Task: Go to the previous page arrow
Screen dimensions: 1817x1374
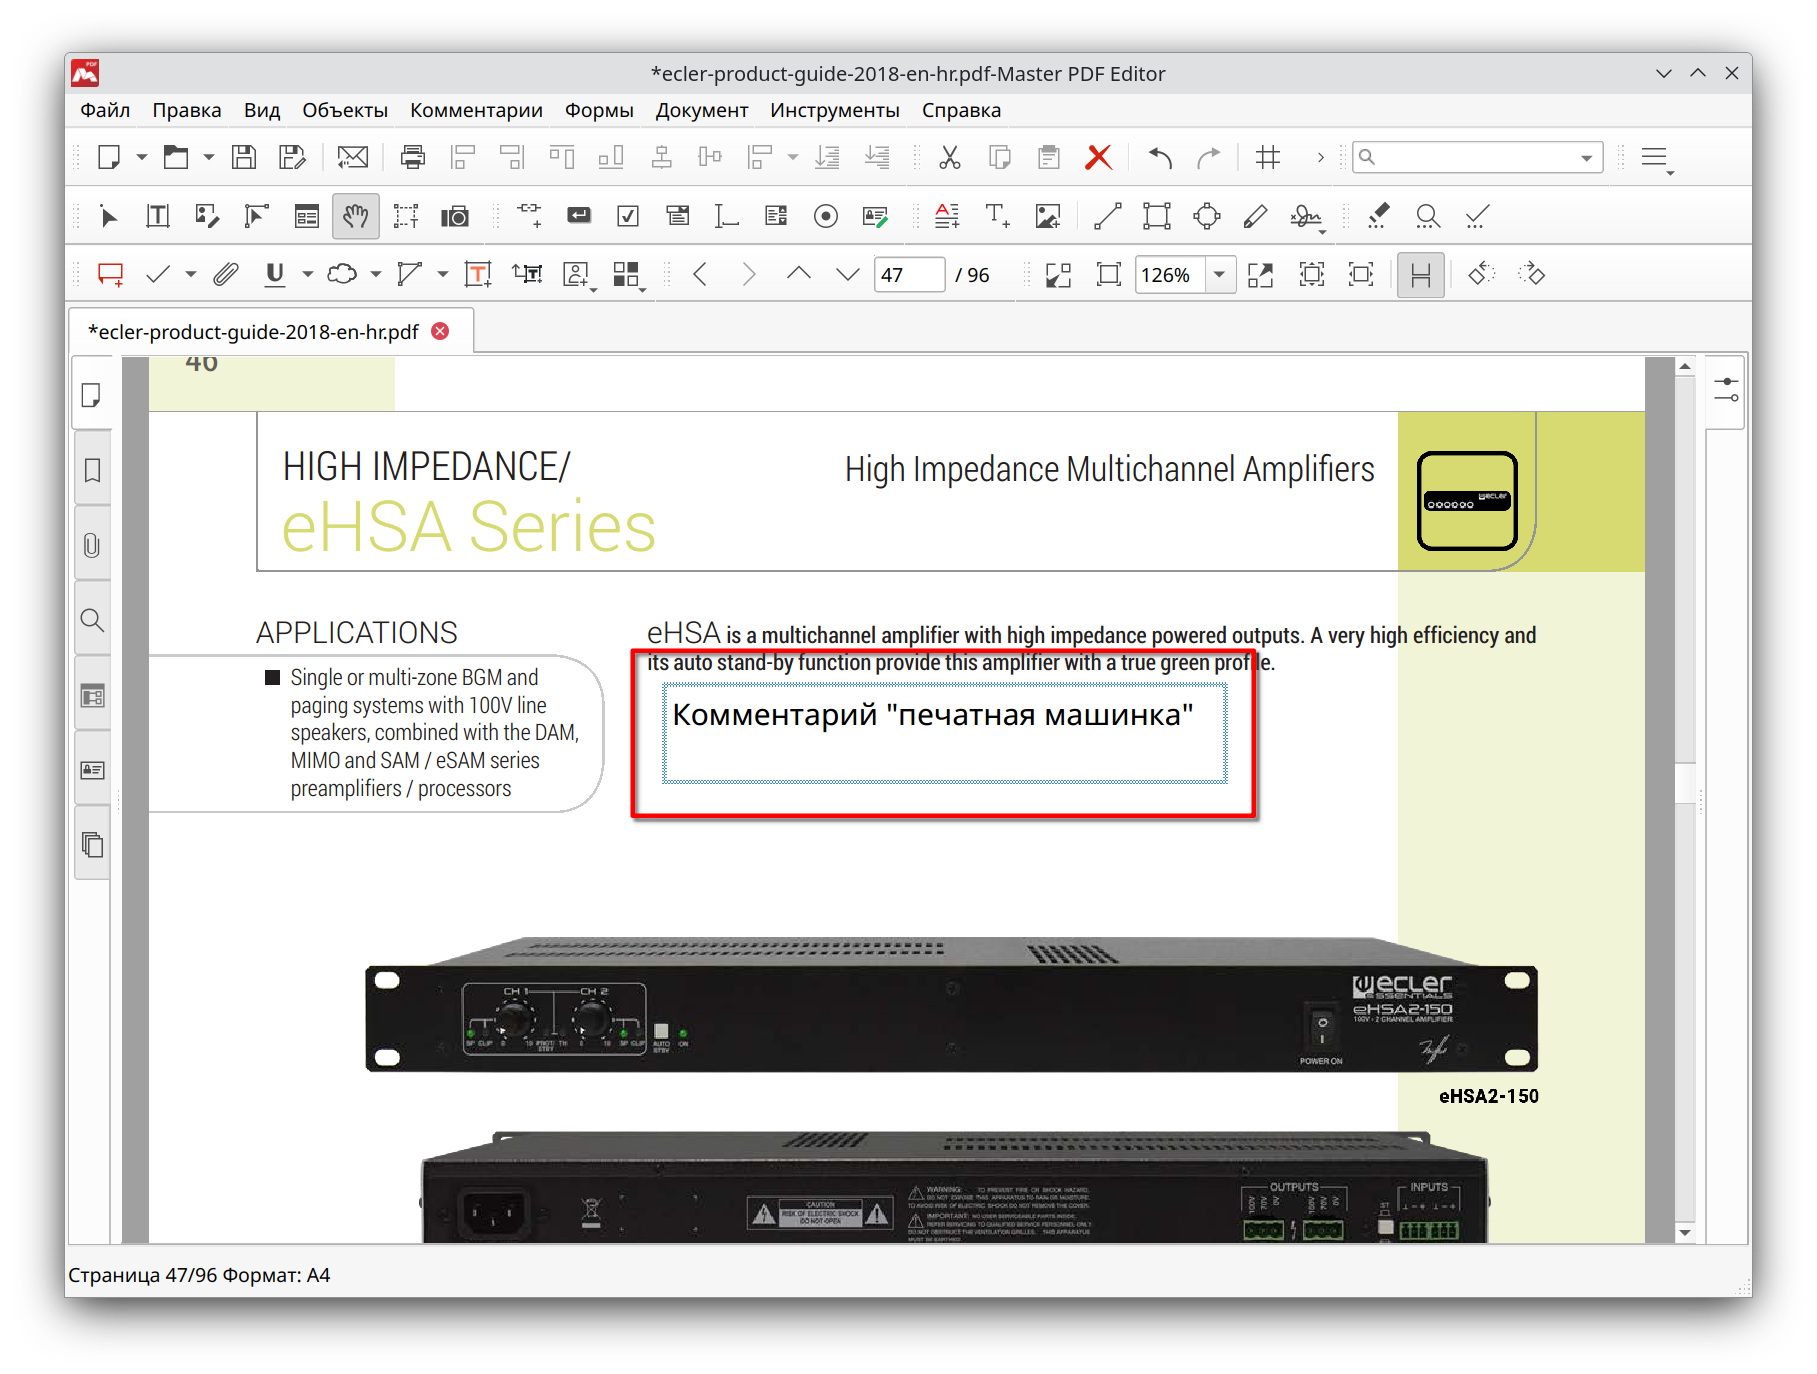Action: coord(700,274)
